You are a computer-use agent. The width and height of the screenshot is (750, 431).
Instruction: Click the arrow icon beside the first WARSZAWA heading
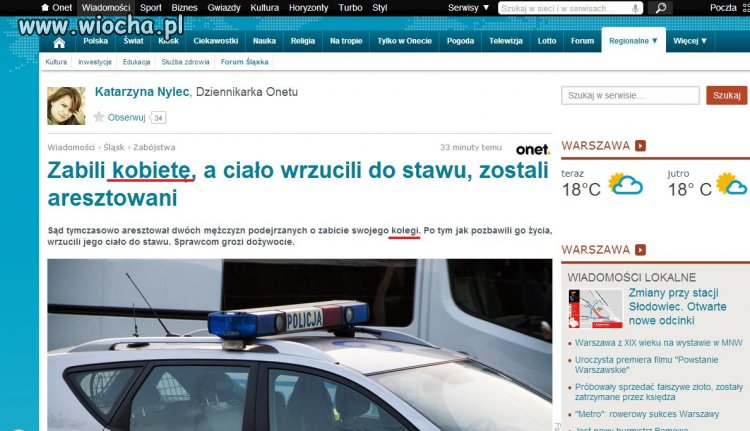(x=640, y=145)
